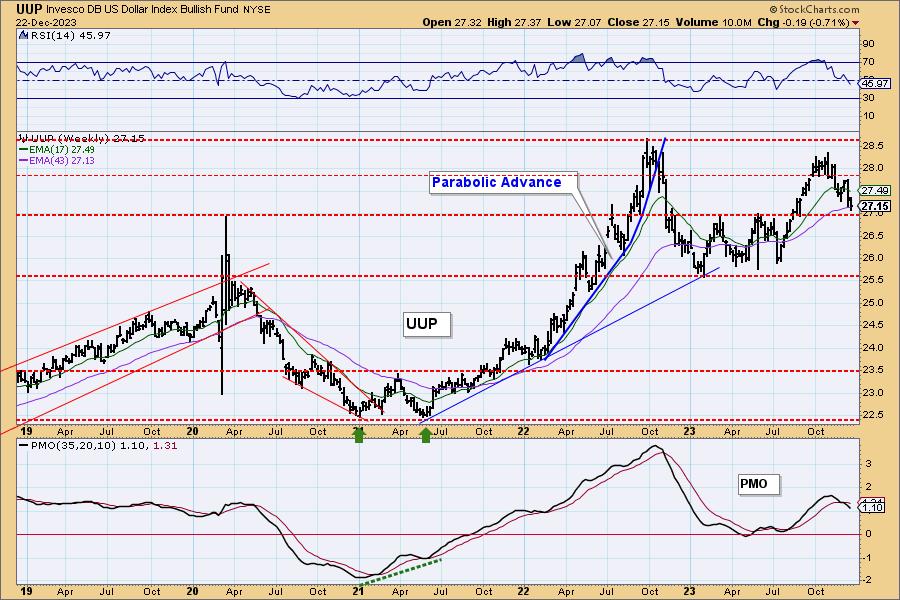900x600 pixels.
Task: Click the 28.5 price axis label
Action: [872, 146]
